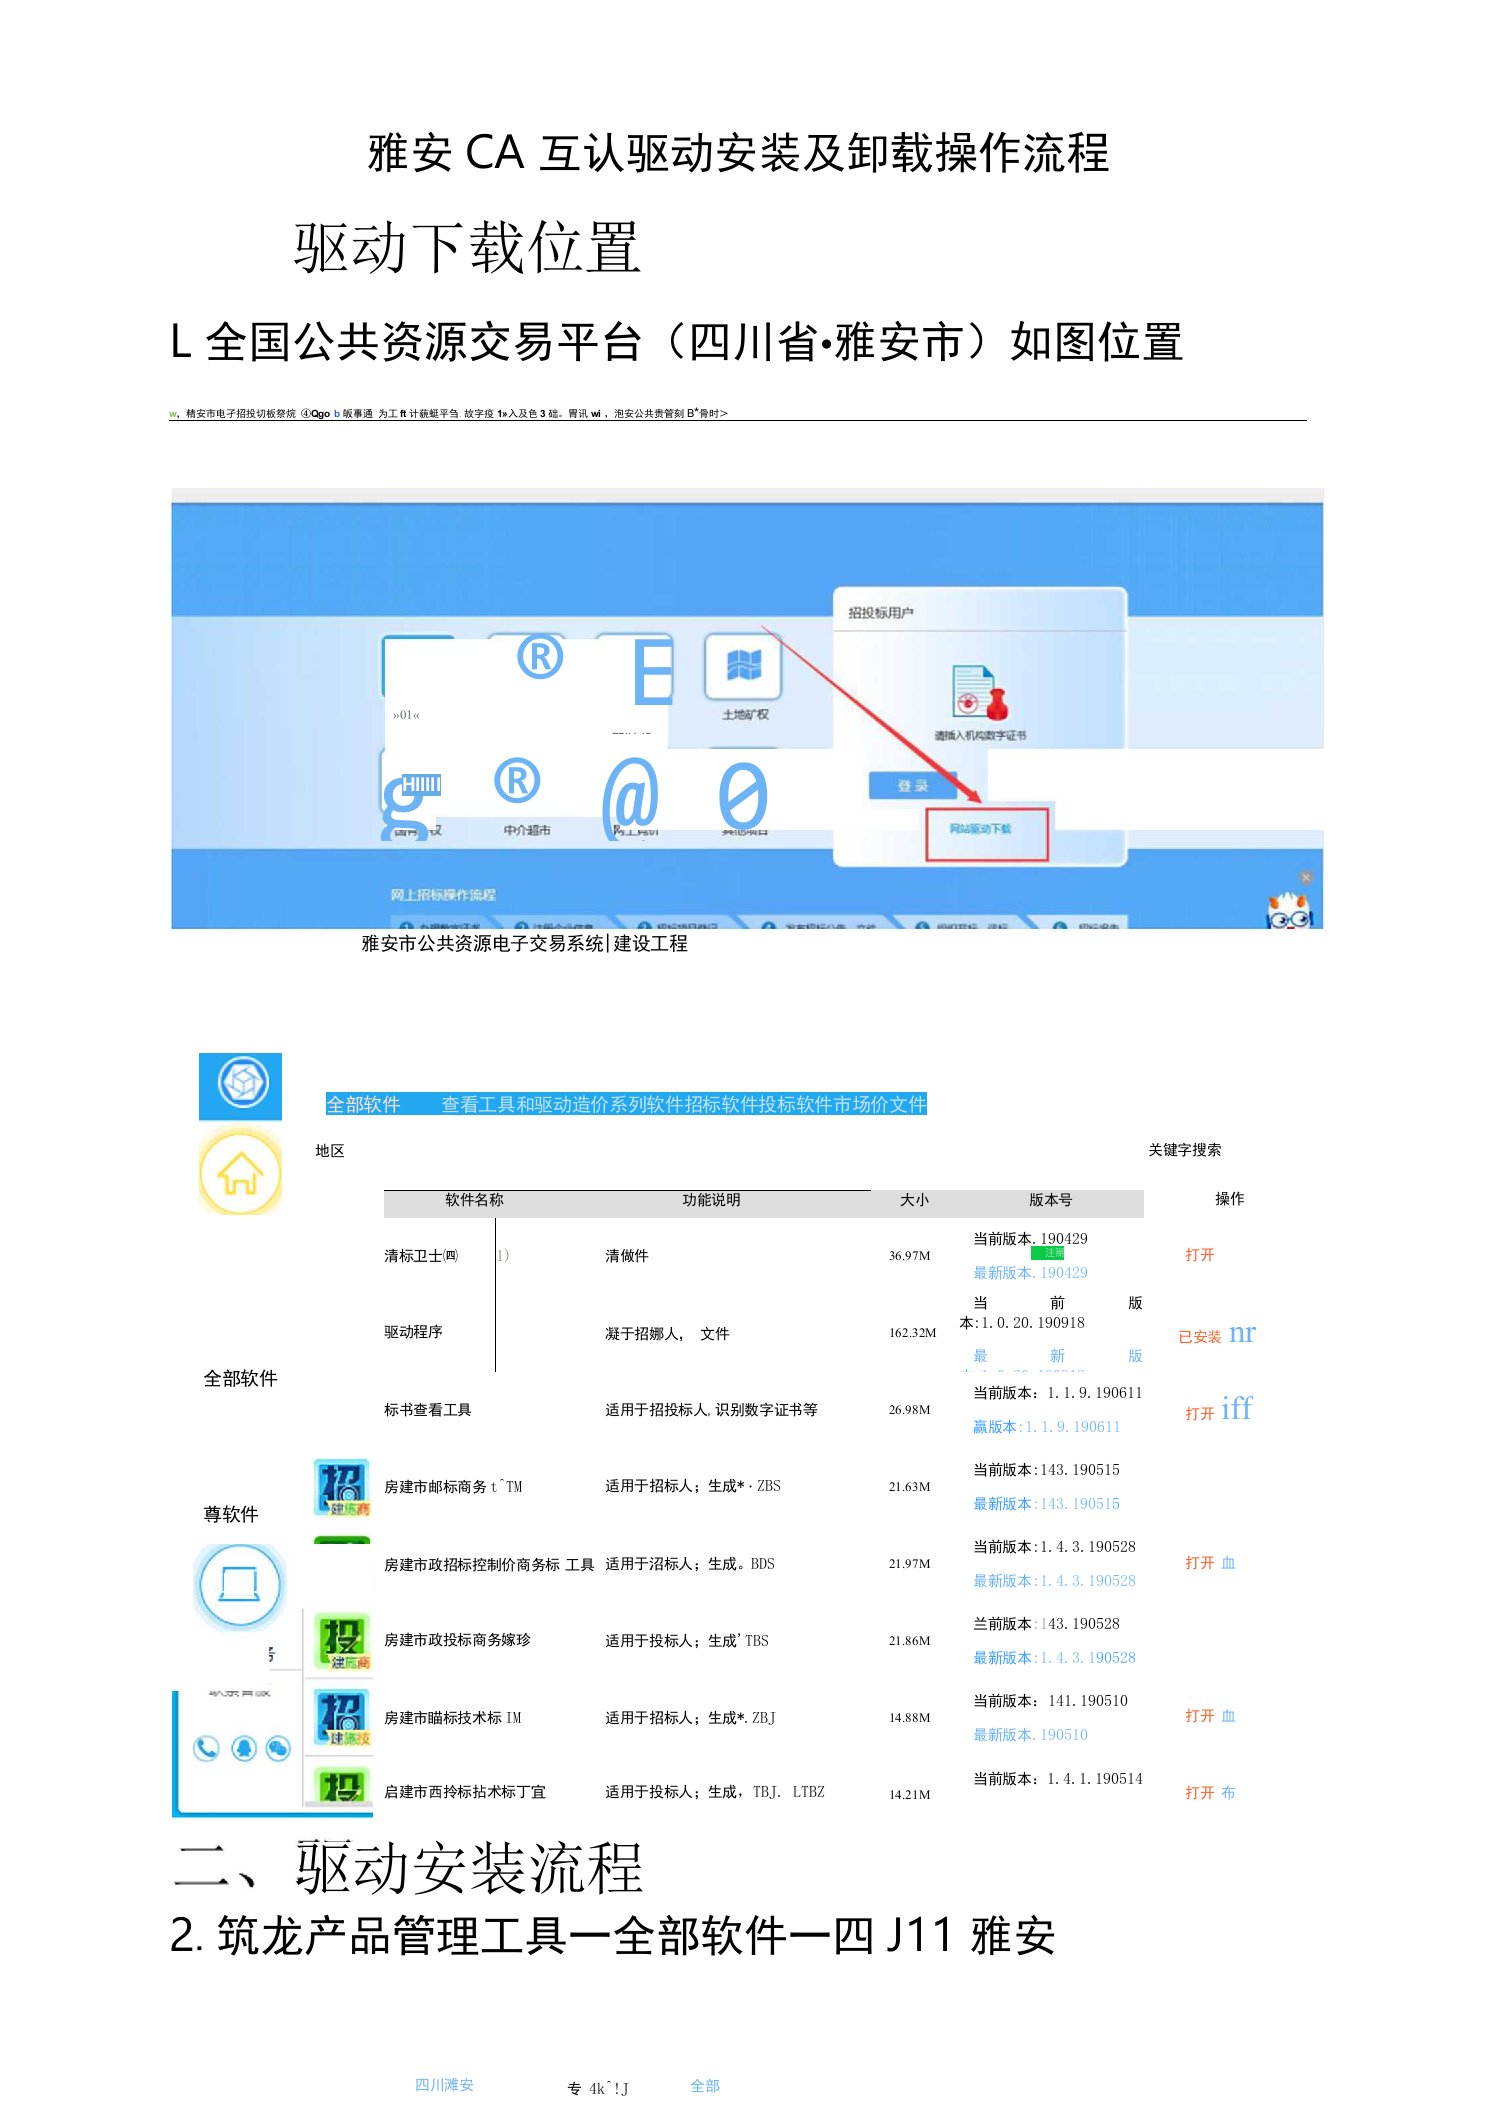Click the 最新版本.190510 link
Image resolution: width=1501 pixels, height=2112 pixels.
pos(1030,1735)
